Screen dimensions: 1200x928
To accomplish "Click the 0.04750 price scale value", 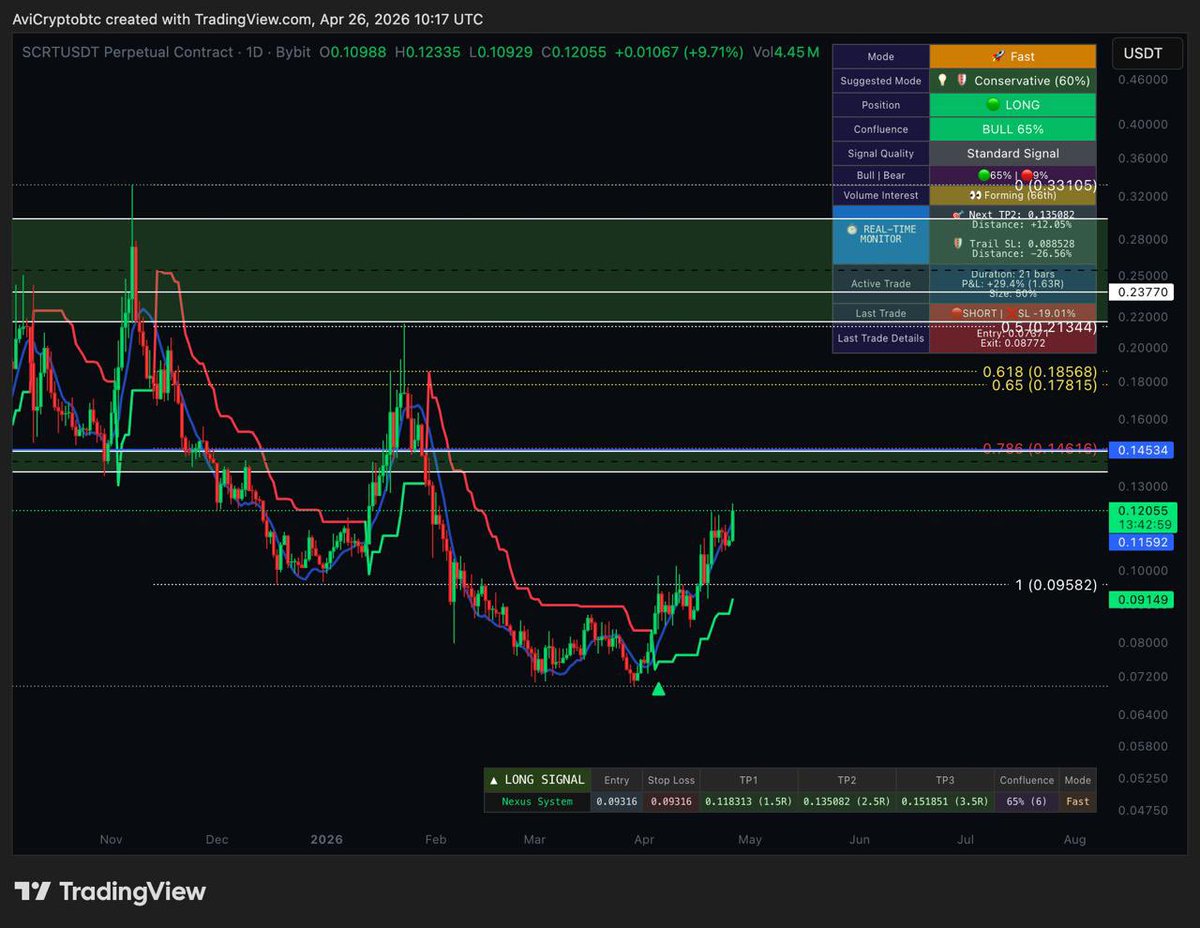I will pyautogui.click(x=1142, y=811).
